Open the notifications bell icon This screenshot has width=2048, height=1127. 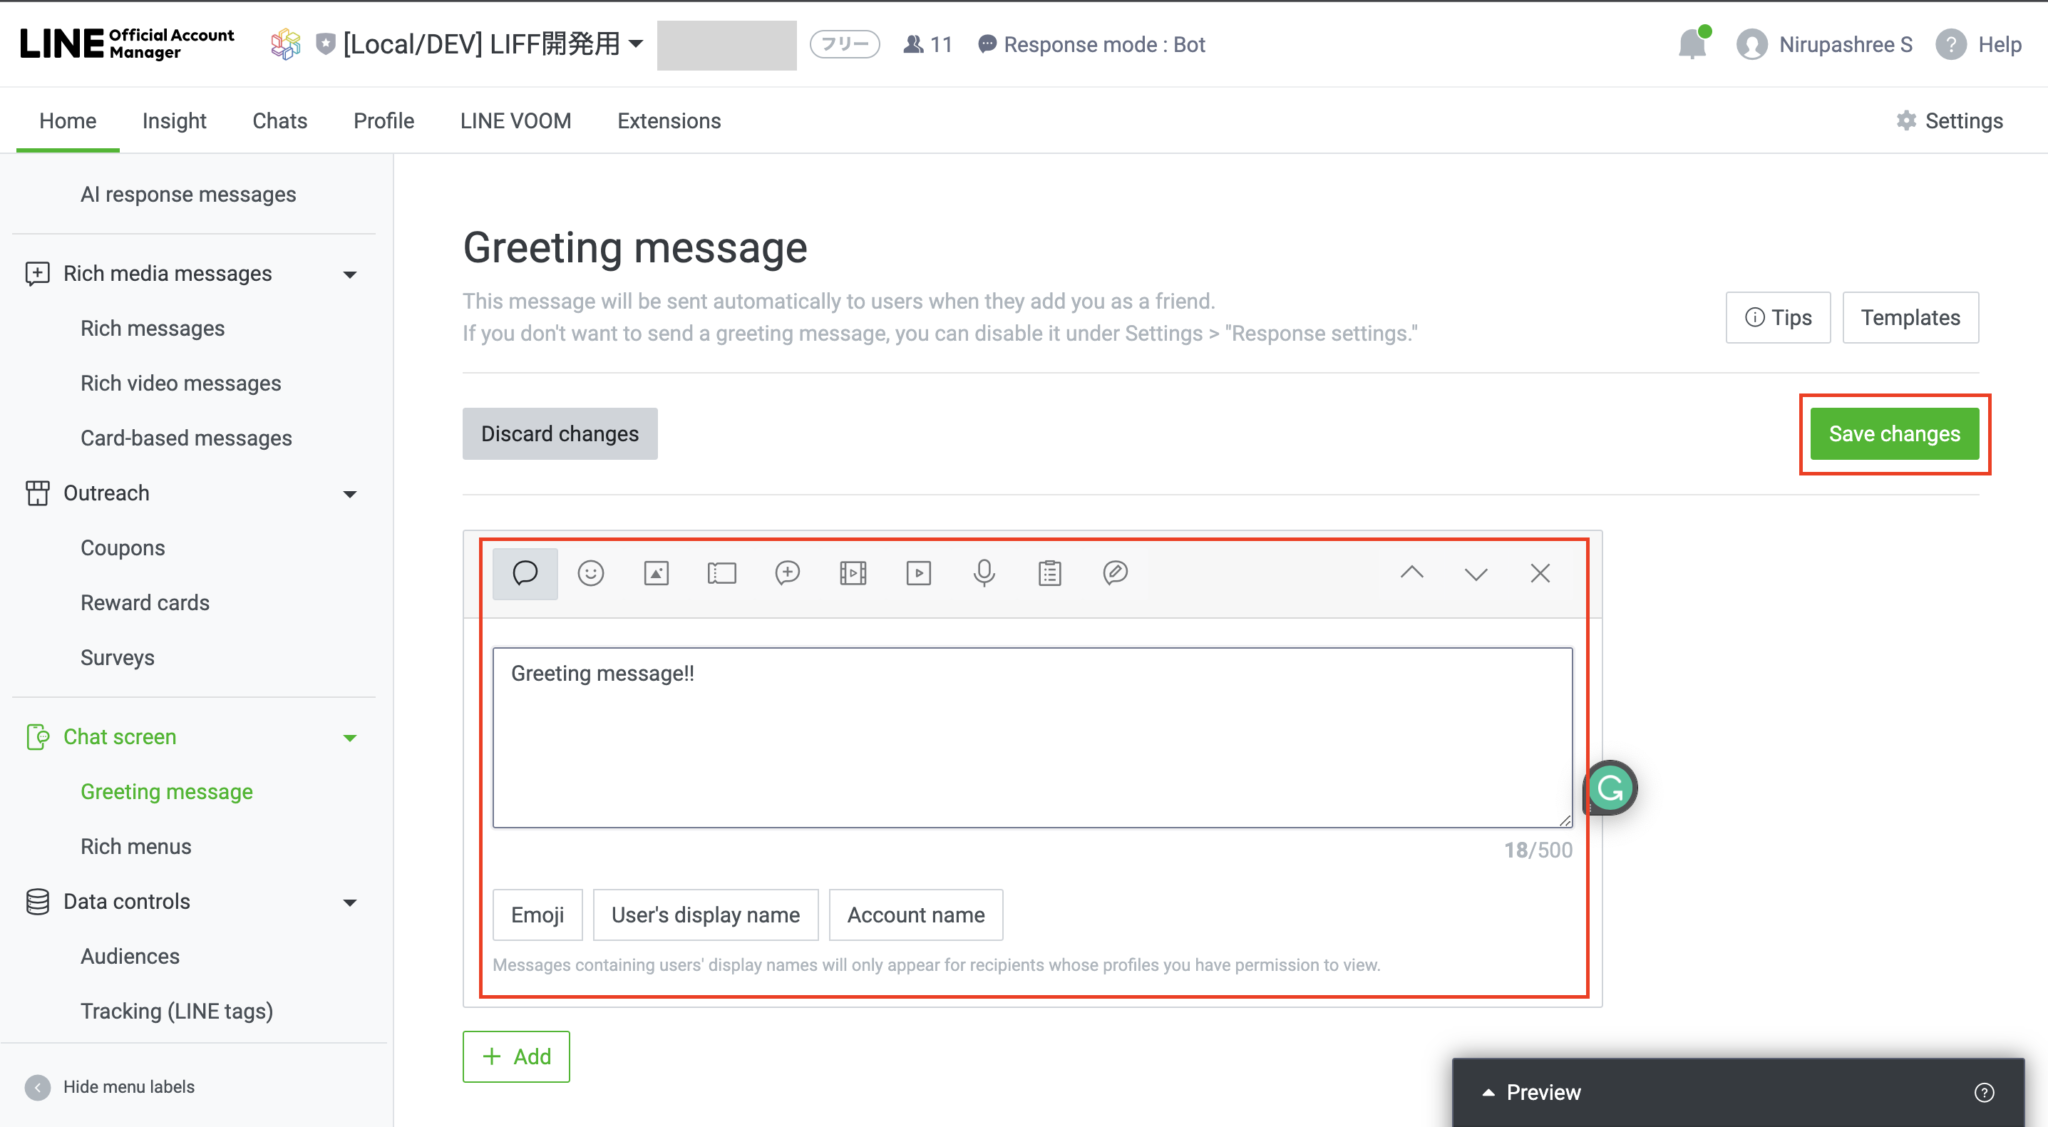(x=1692, y=44)
